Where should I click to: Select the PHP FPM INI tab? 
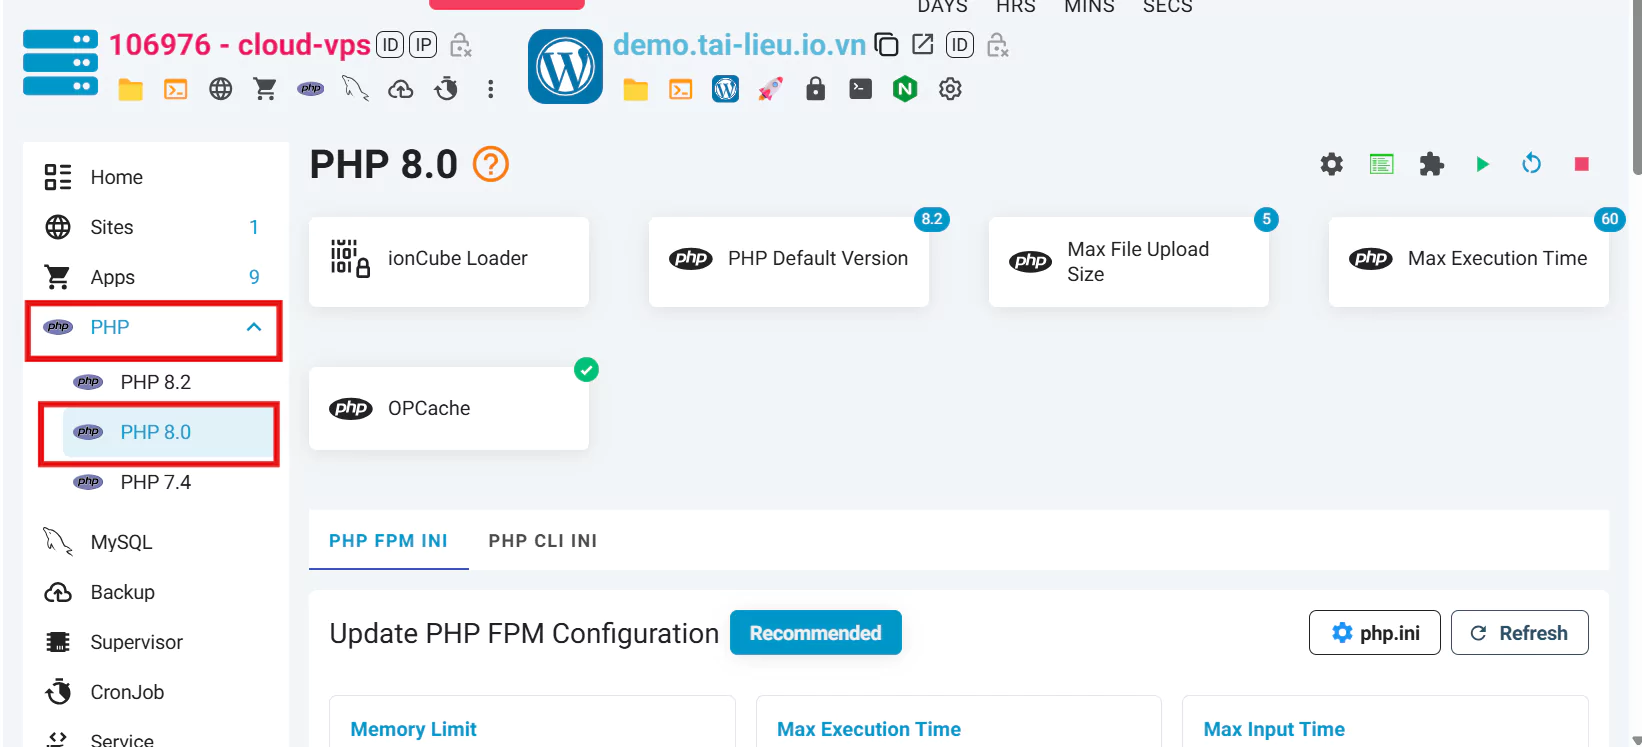point(388,541)
